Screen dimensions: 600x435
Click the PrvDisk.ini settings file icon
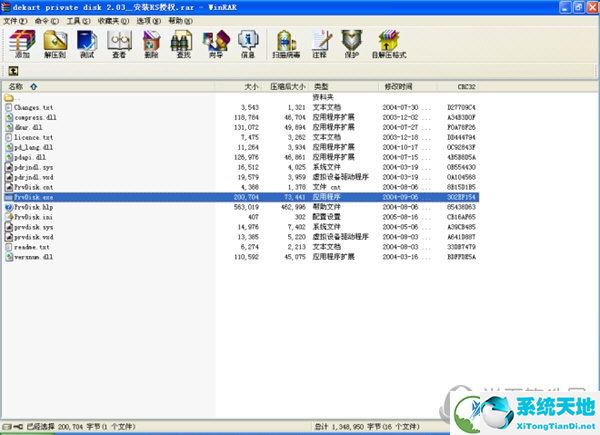9,217
